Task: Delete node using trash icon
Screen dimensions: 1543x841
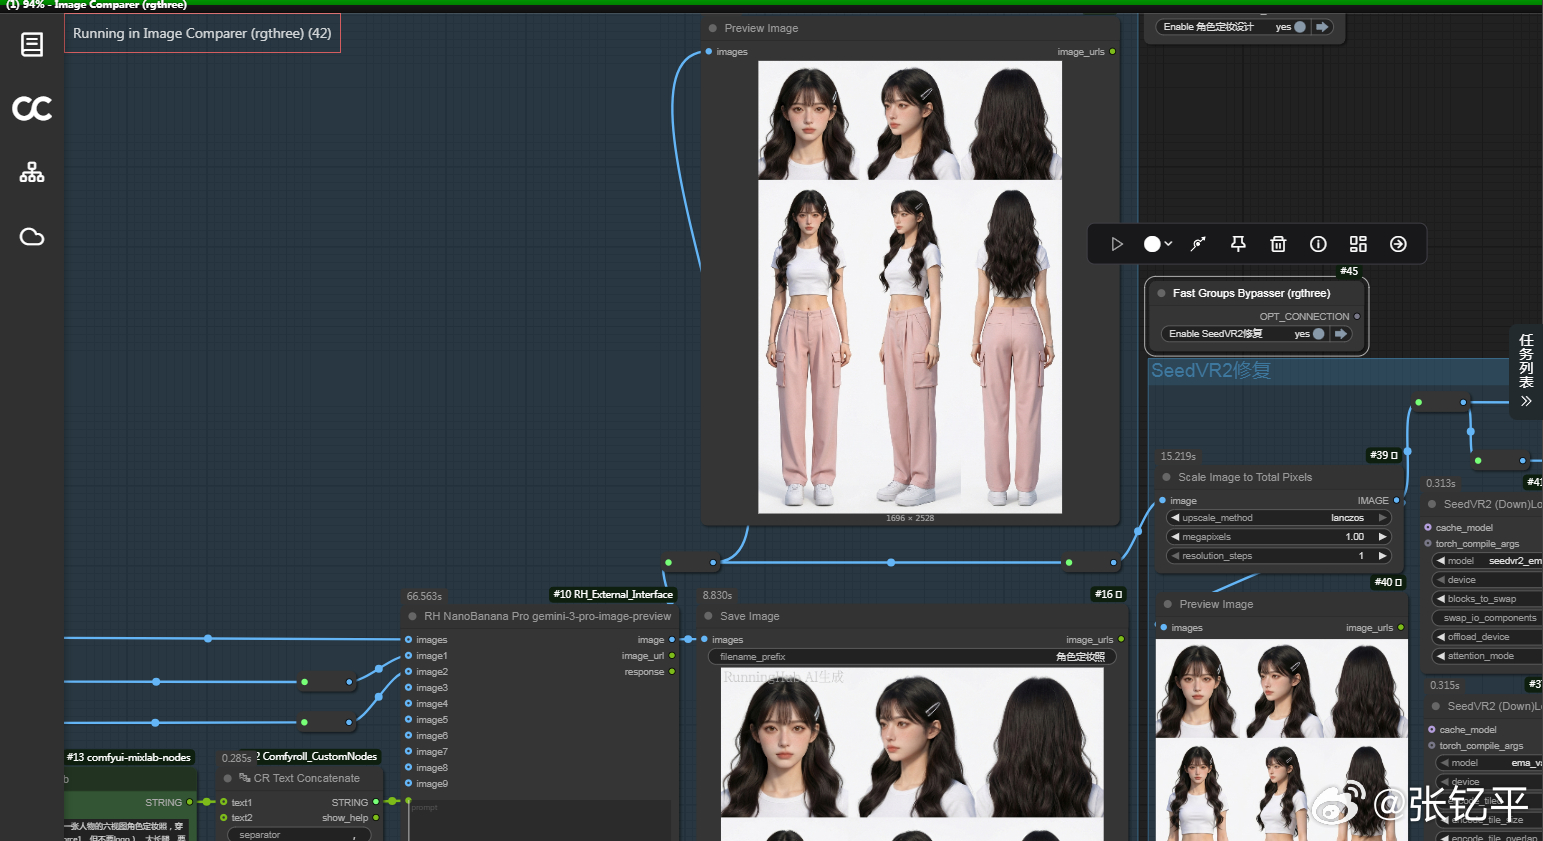Action: (1278, 244)
